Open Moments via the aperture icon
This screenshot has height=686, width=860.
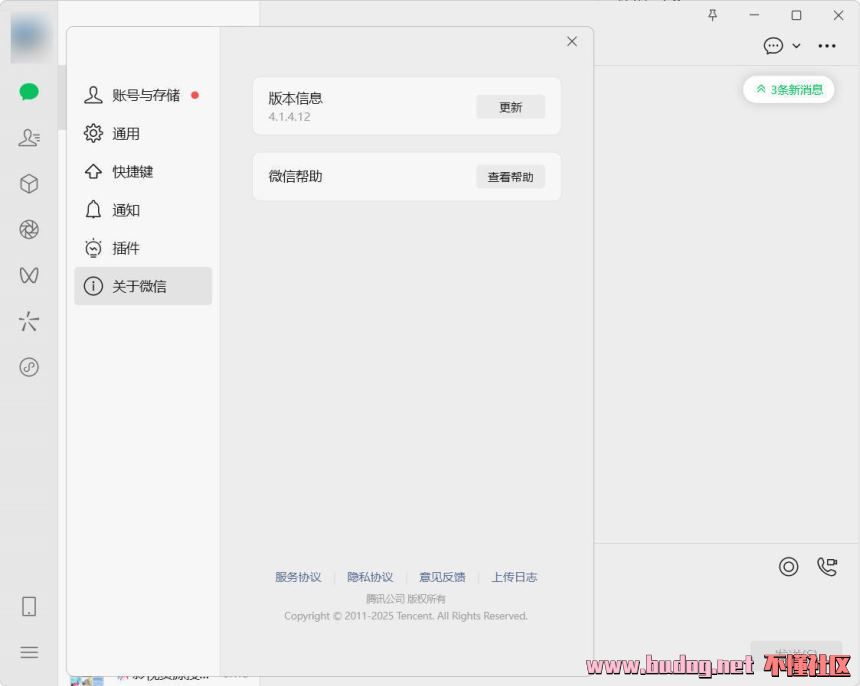click(29, 229)
